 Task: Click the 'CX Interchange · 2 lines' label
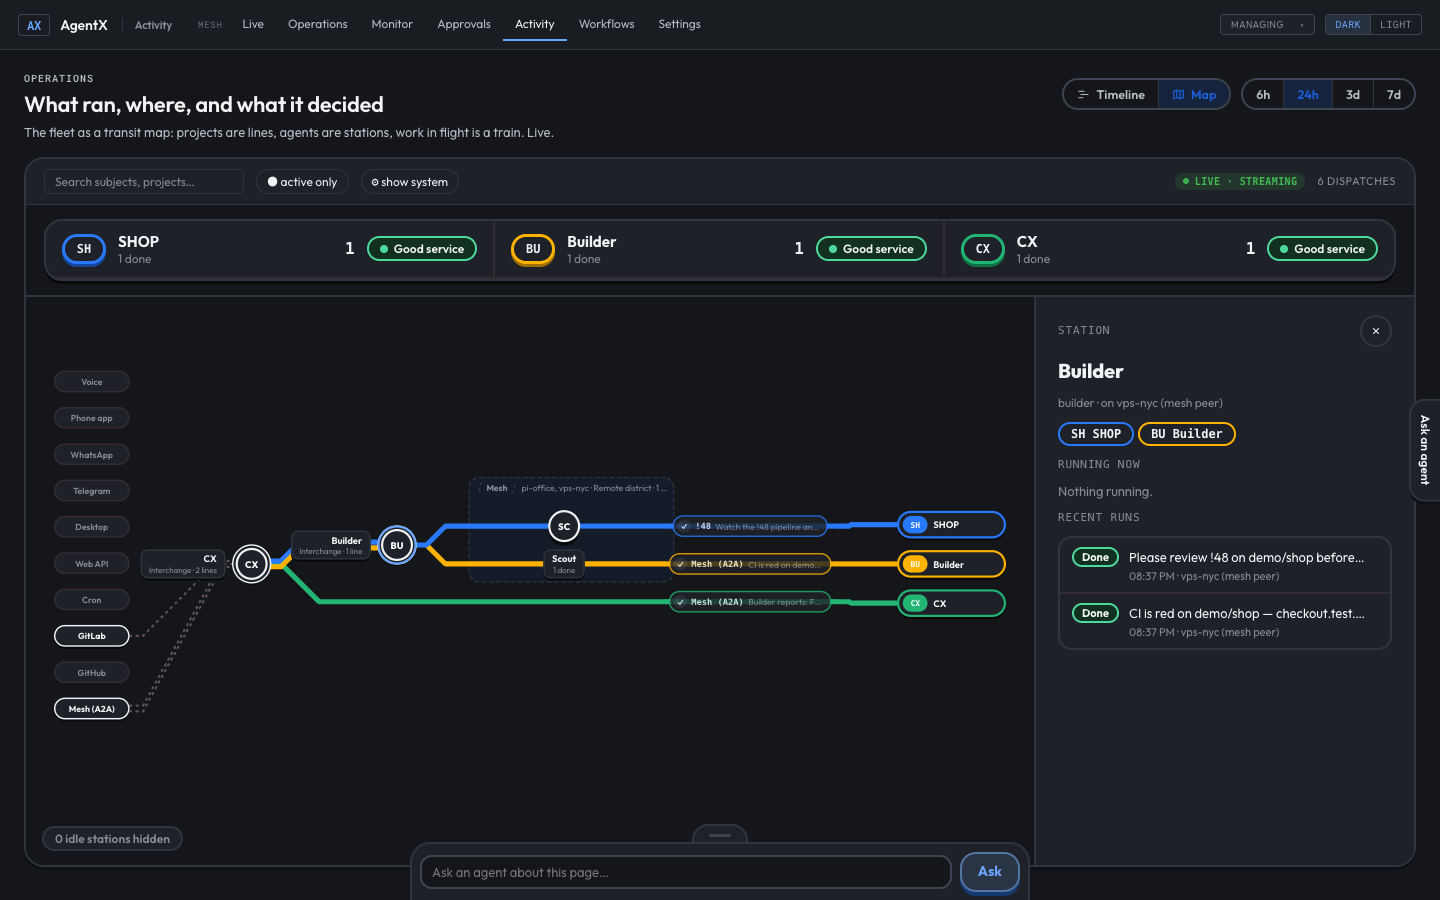[182, 564]
